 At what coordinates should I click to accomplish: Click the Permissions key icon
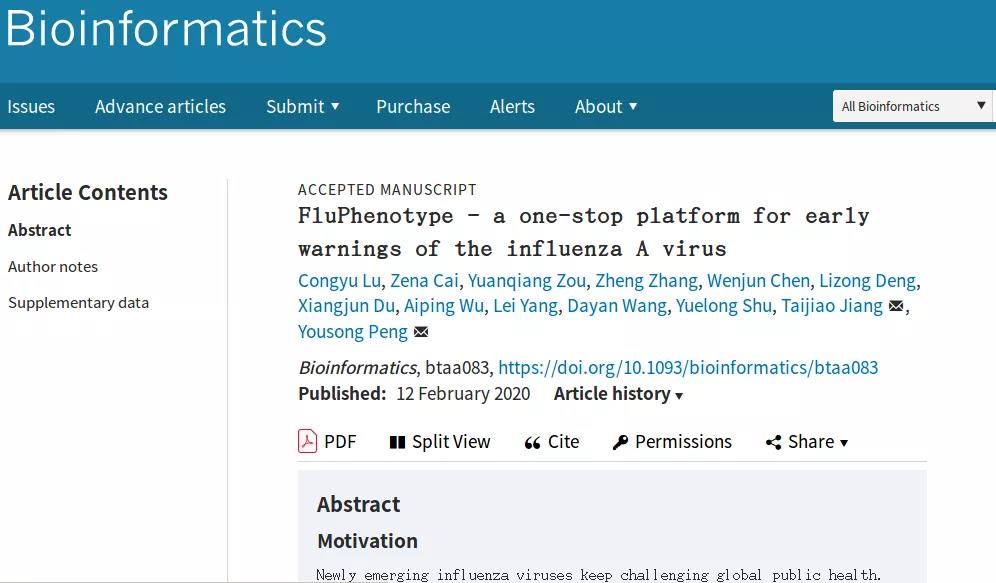(x=620, y=442)
